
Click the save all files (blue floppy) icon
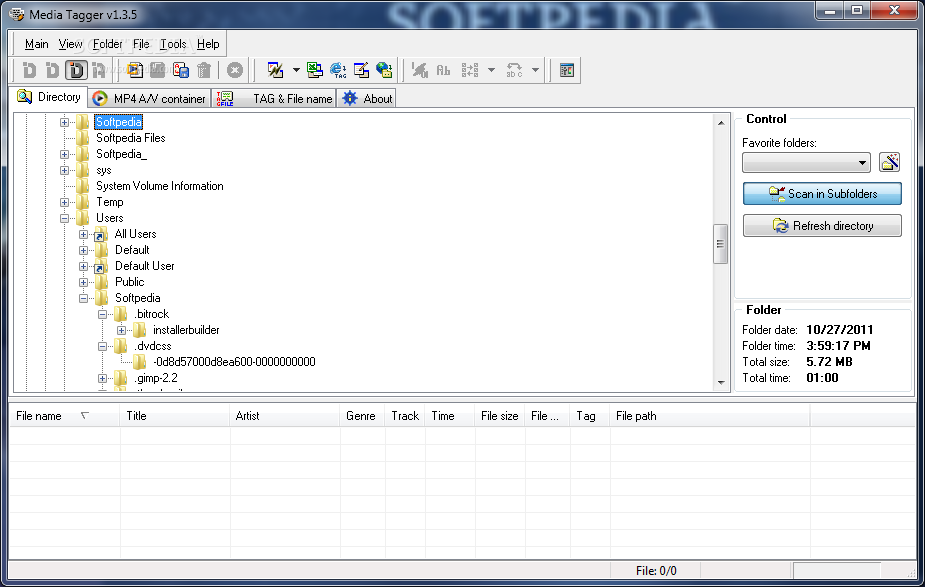[181, 70]
